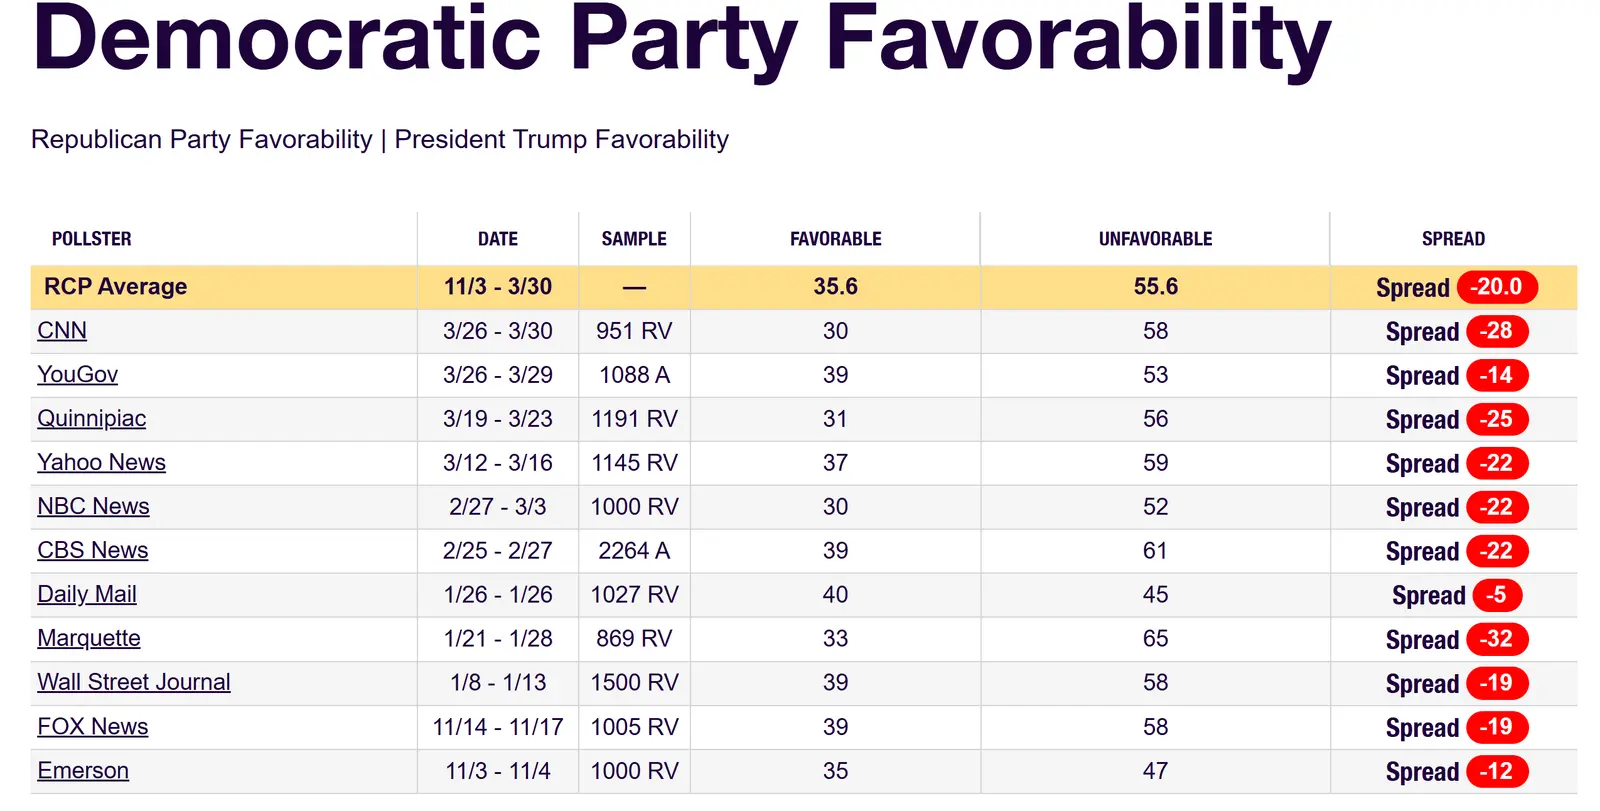Open the Wall Street Journal poll
Screen dimensions: 1600x811
[134, 683]
